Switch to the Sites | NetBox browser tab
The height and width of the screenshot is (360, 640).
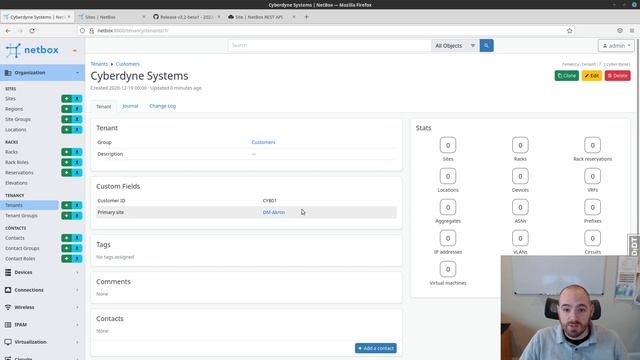click(111, 17)
